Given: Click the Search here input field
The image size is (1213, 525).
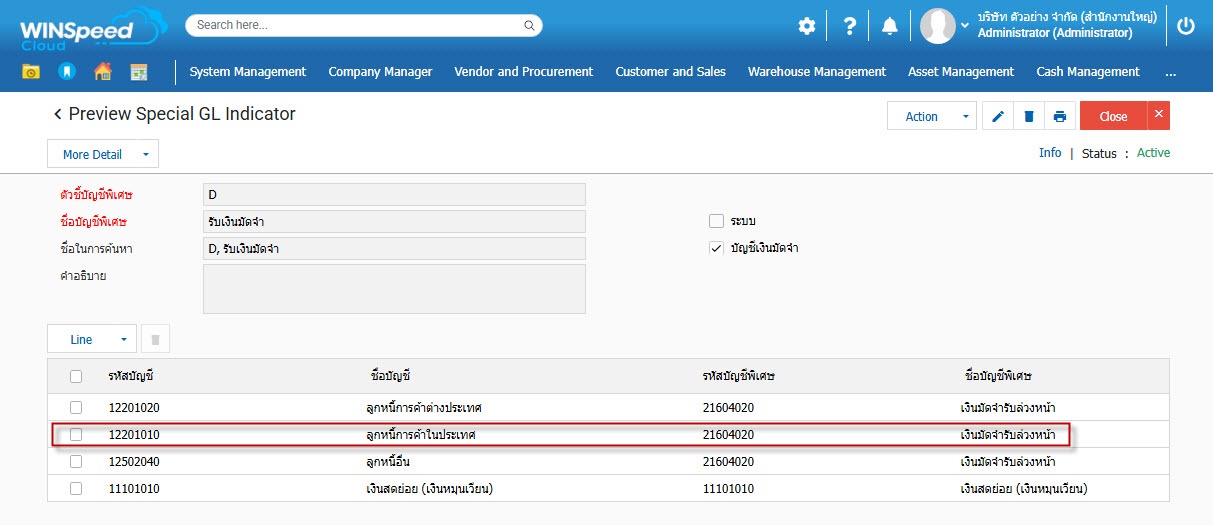Looking at the screenshot, I should pyautogui.click(x=364, y=25).
